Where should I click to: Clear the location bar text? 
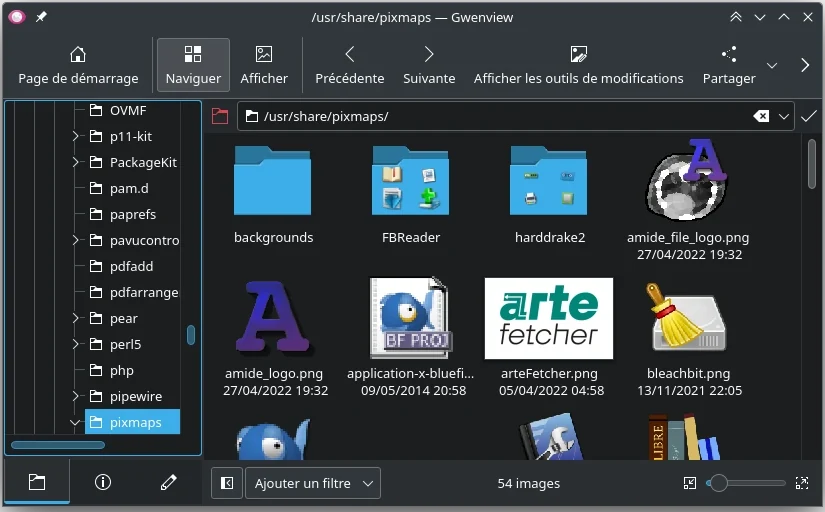761,116
